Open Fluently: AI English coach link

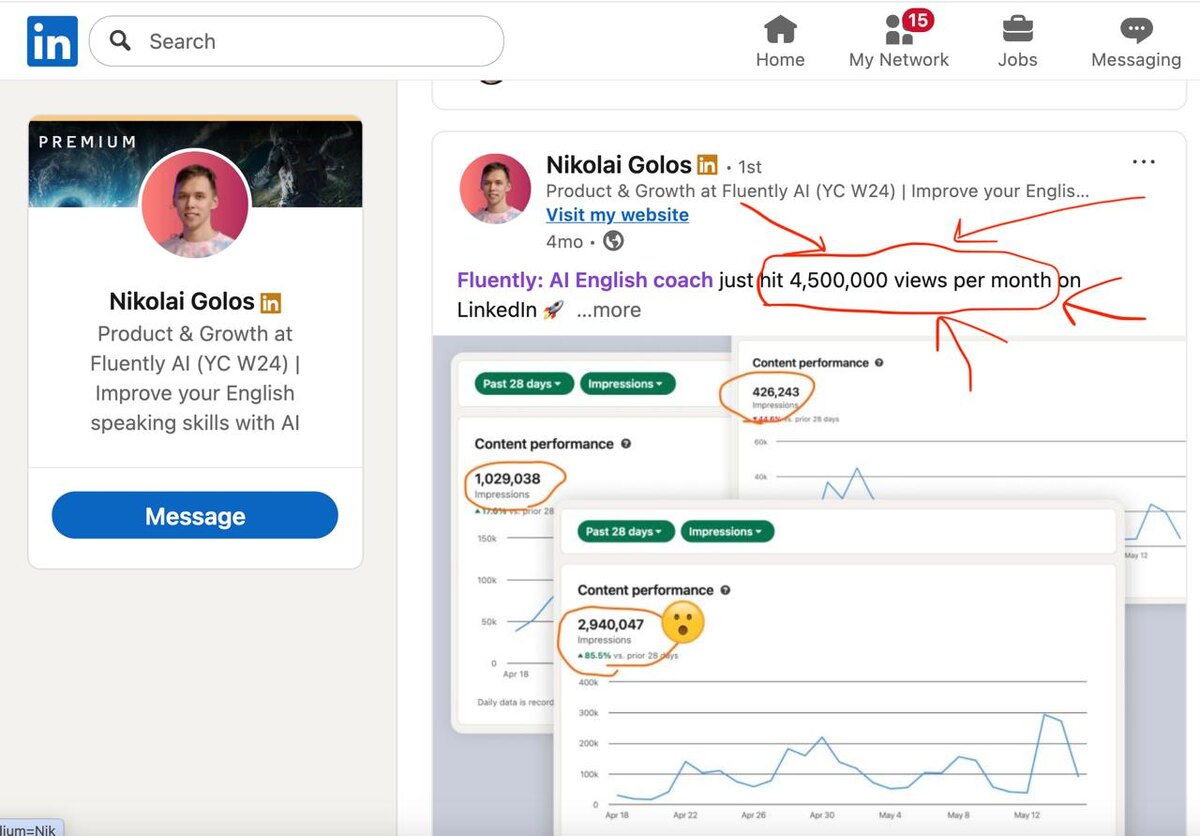coord(585,280)
